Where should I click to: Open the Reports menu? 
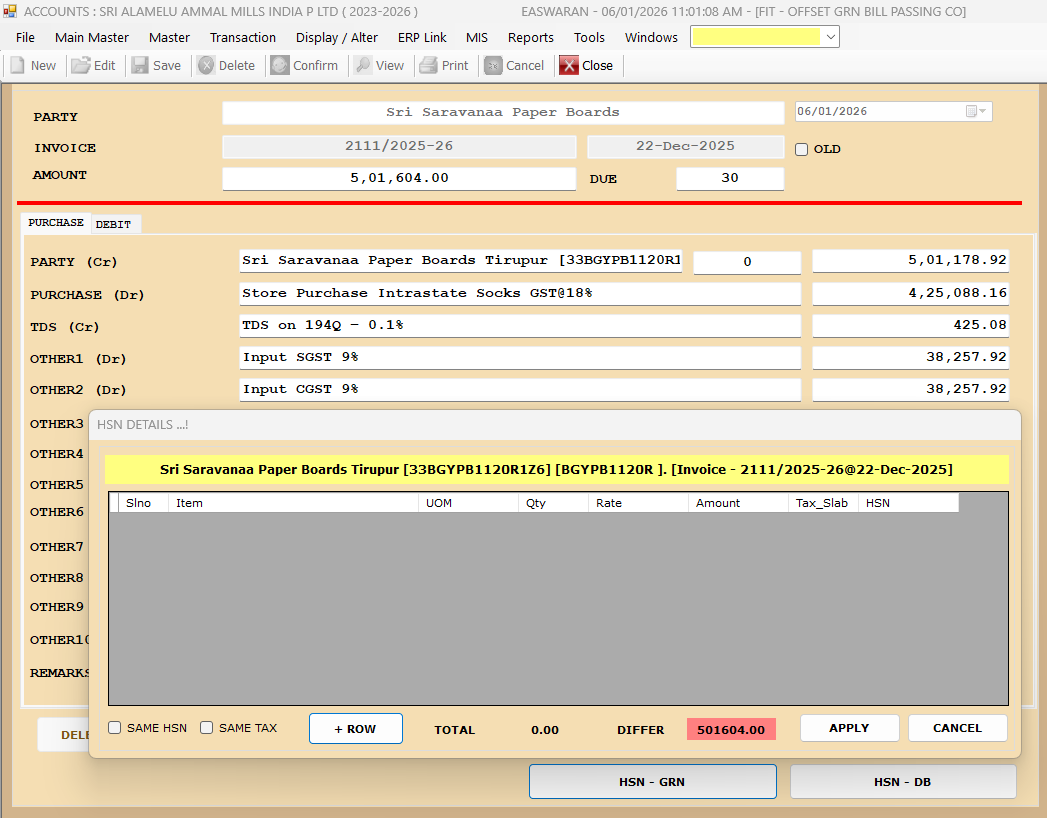(x=530, y=37)
